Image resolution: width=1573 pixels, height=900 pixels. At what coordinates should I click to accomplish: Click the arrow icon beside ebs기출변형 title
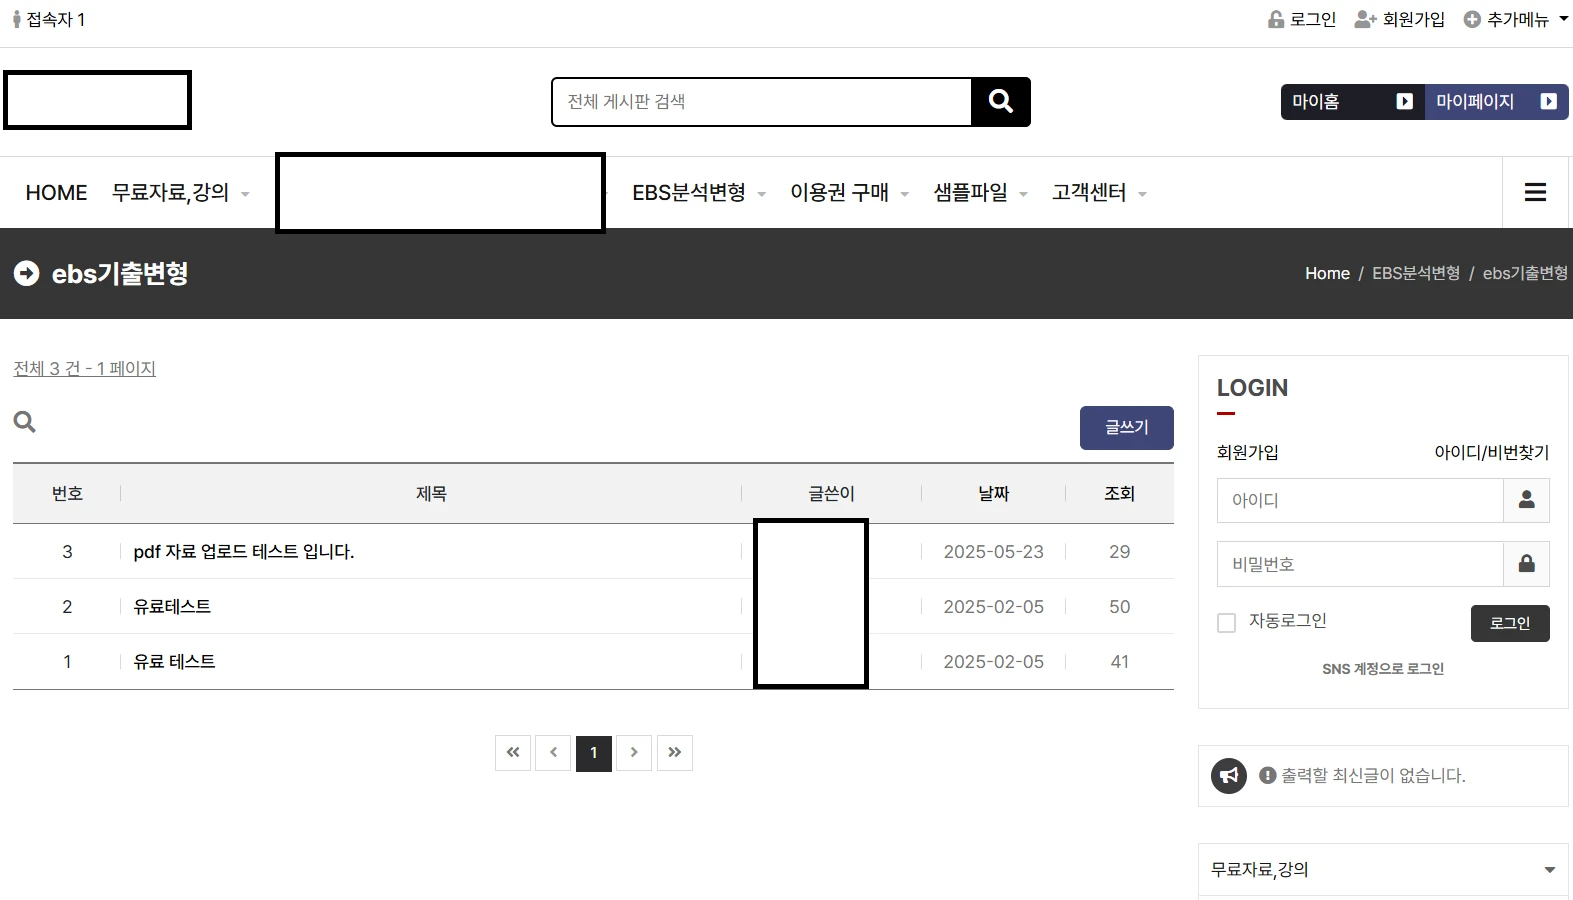point(26,273)
